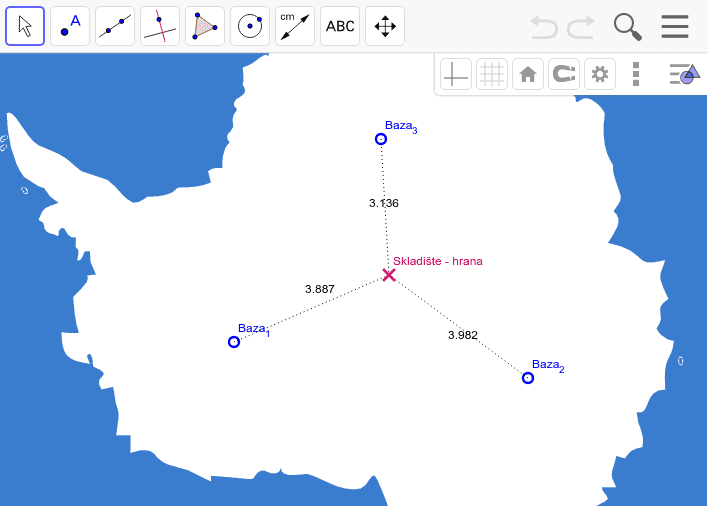Select the Perpendicular Line tool

point(160,26)
